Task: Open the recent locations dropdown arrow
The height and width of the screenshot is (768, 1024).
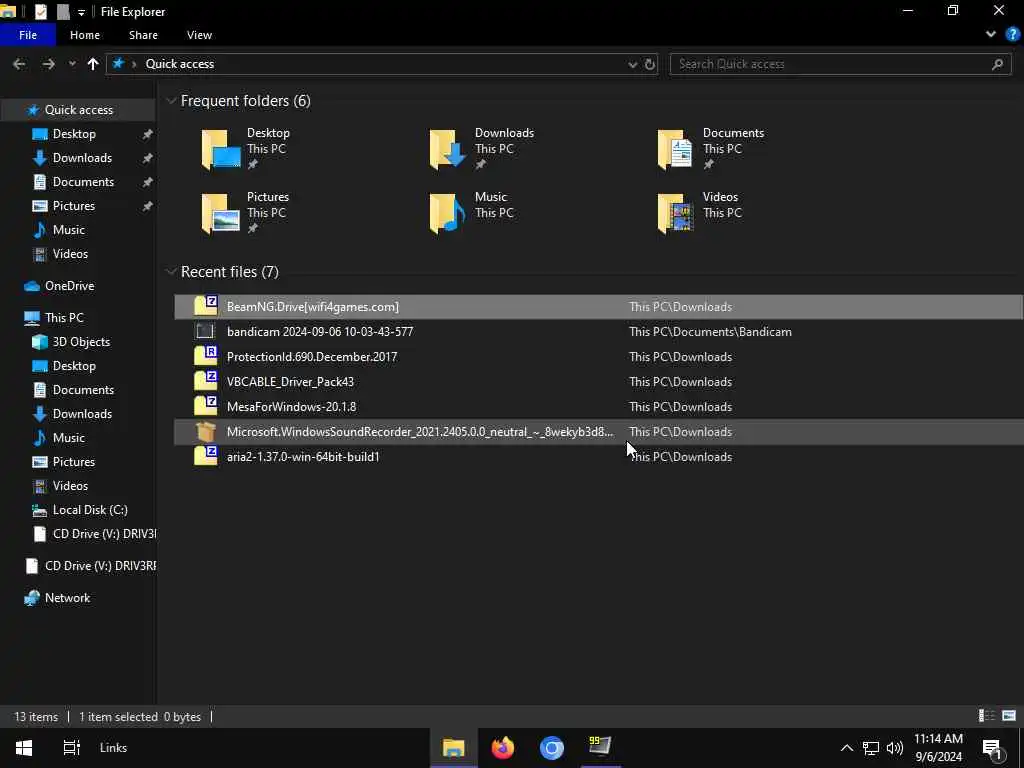Action: click(72, 64)
